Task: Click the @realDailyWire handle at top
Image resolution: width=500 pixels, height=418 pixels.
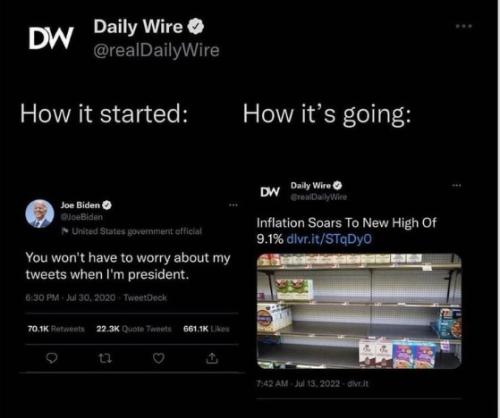Action: (x=156, y=50)
